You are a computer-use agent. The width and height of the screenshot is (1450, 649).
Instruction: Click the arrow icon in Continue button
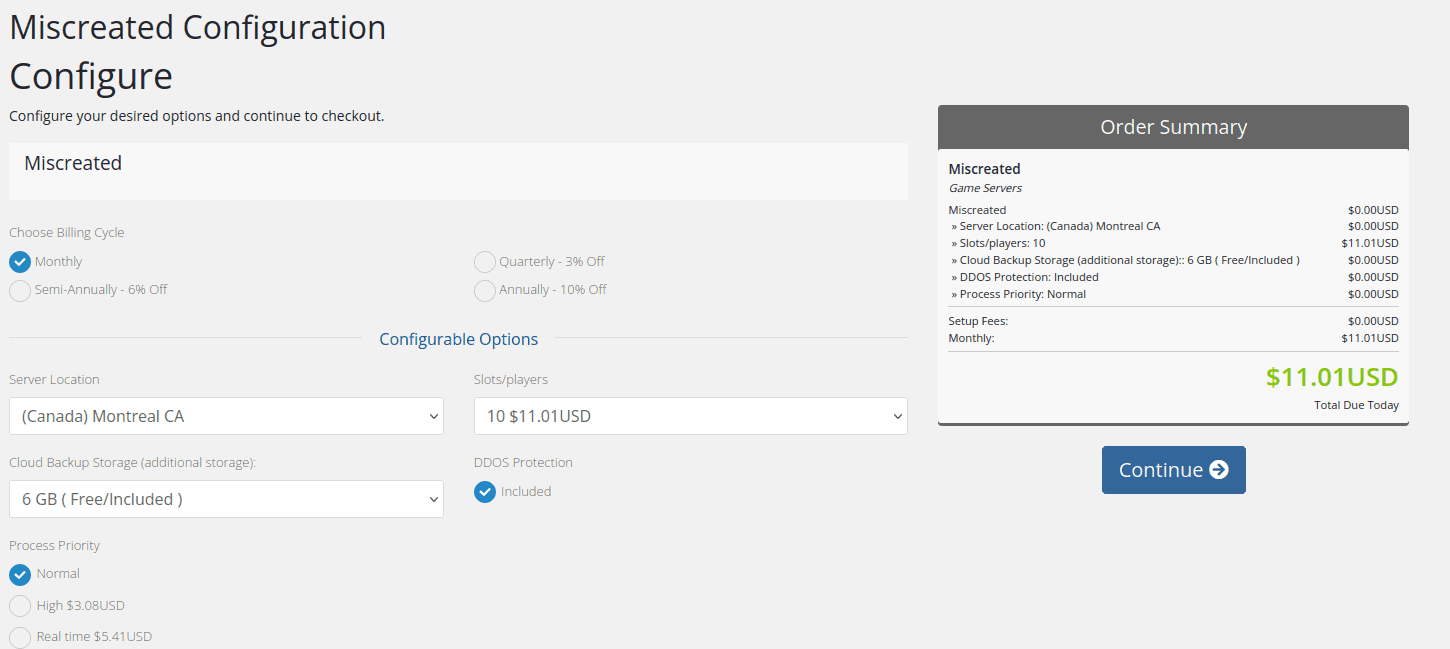coord(1218,470)
